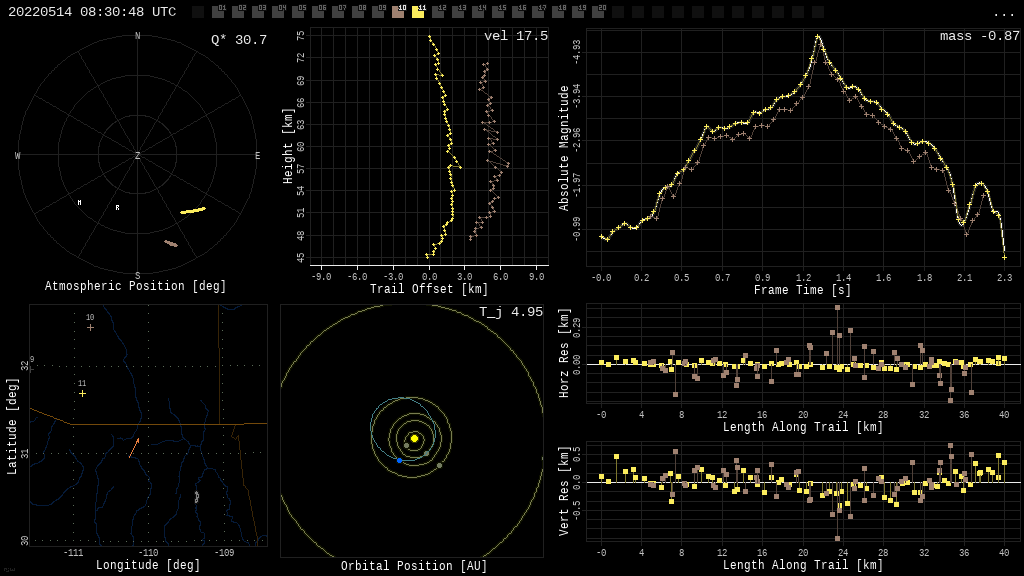Screen dimensions: 1024x576
Task: Select the orange meteor track arrow on map
Action: (133, 448)
